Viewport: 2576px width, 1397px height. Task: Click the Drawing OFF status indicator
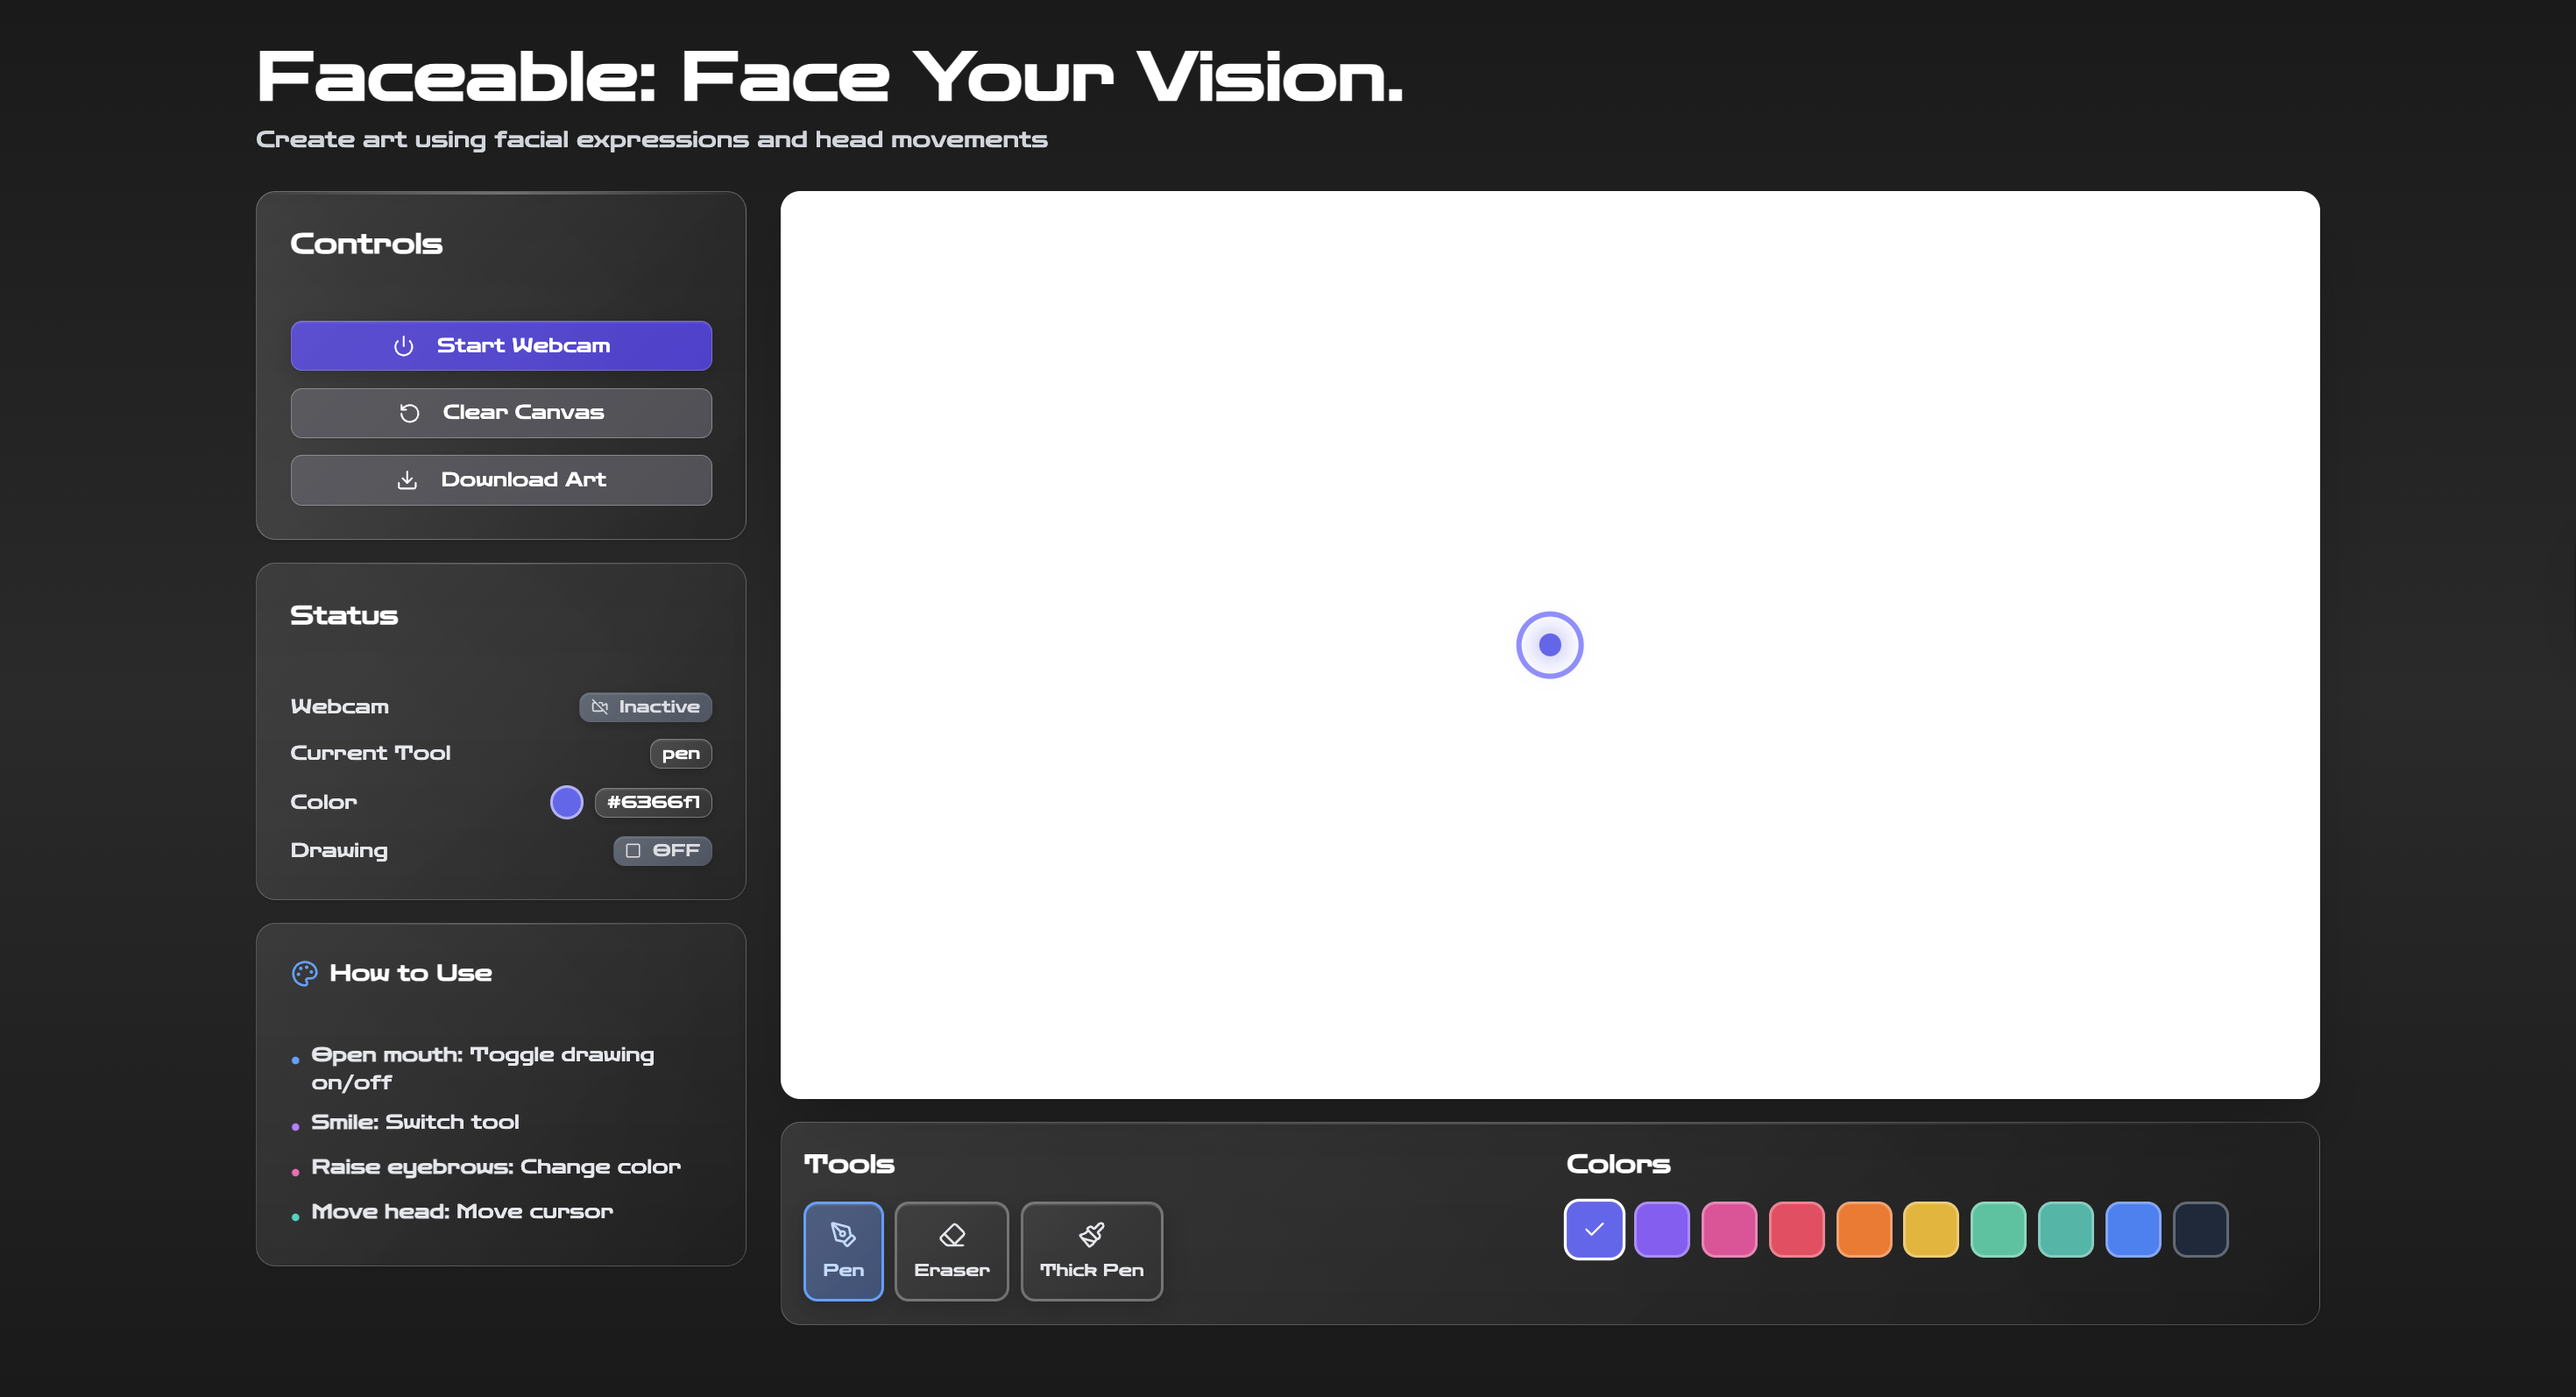[x=662, y=851]
